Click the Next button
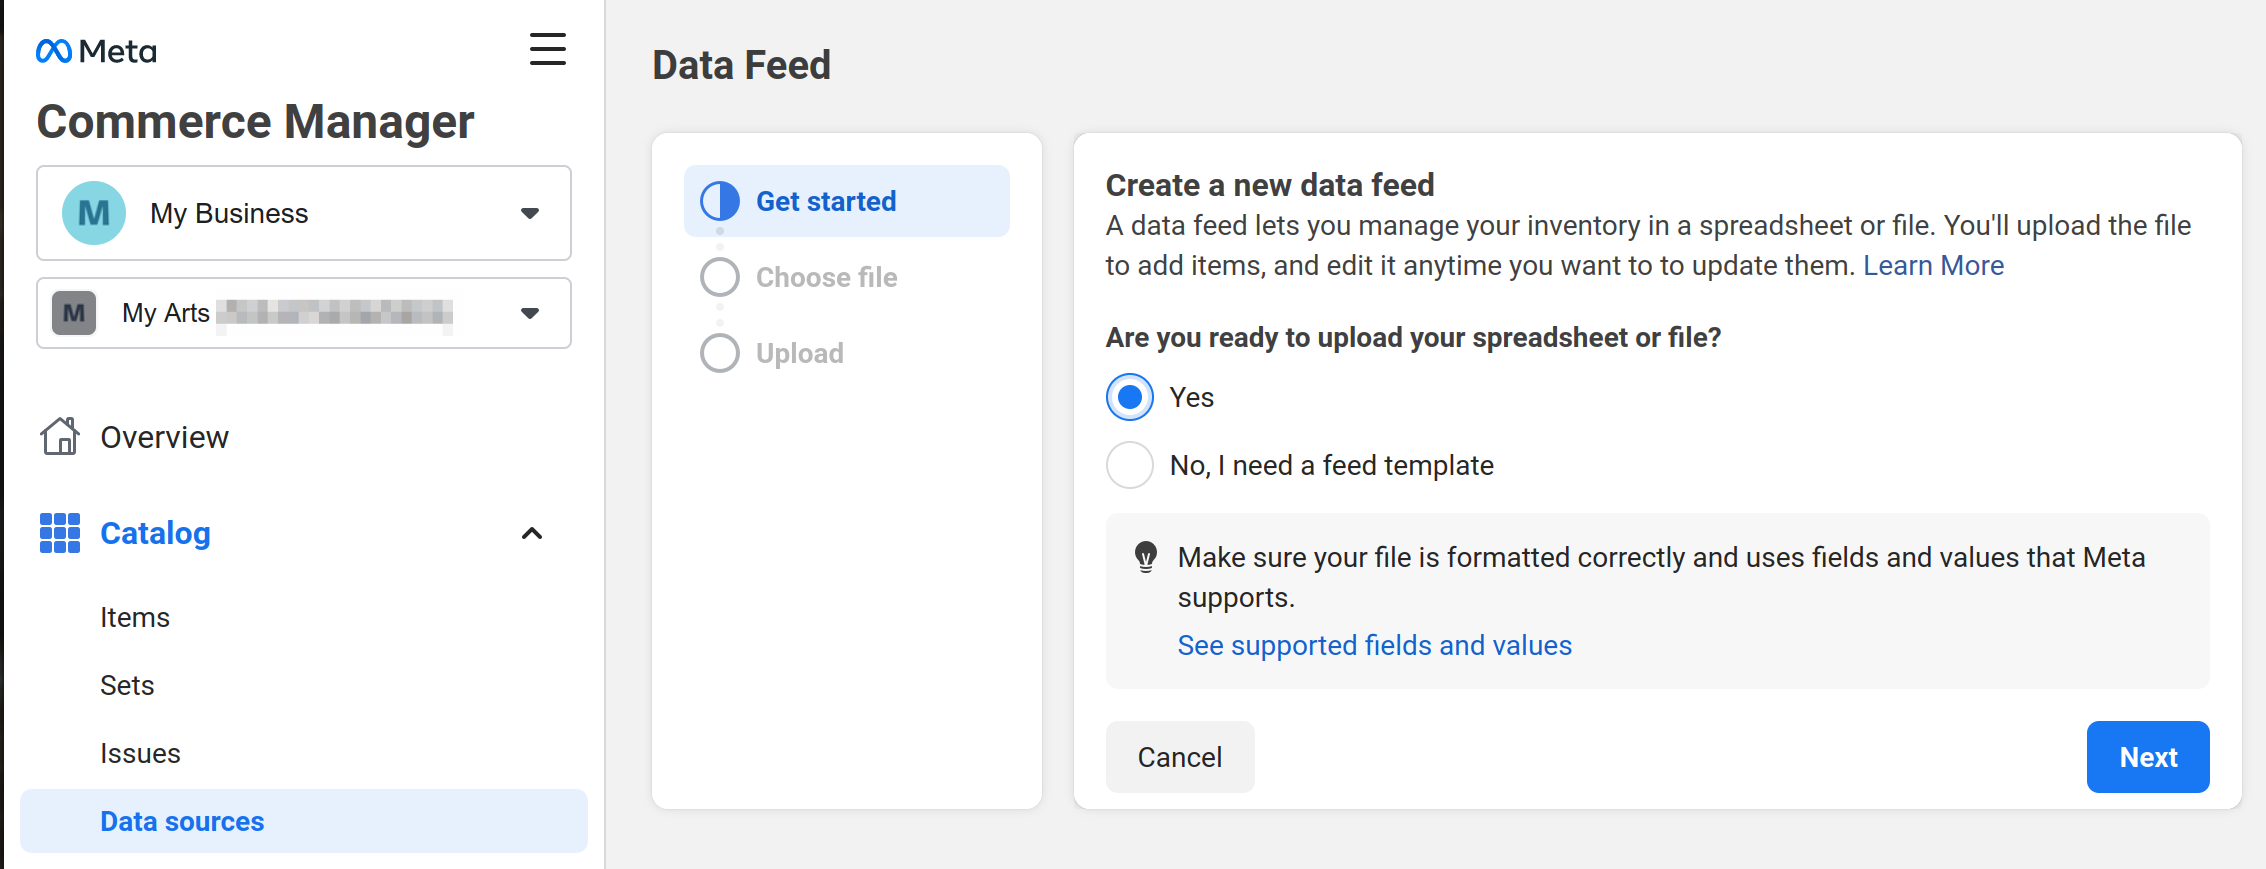 pos(2148,757)
